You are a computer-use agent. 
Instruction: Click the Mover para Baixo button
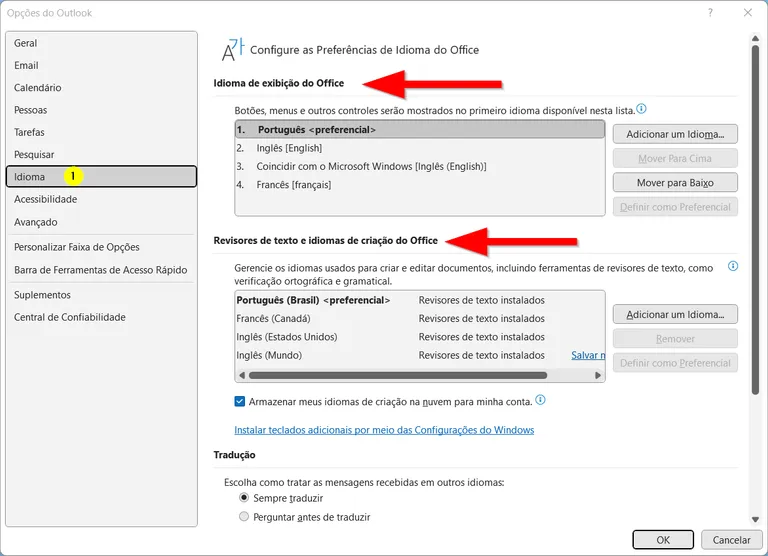coord(675,183)
